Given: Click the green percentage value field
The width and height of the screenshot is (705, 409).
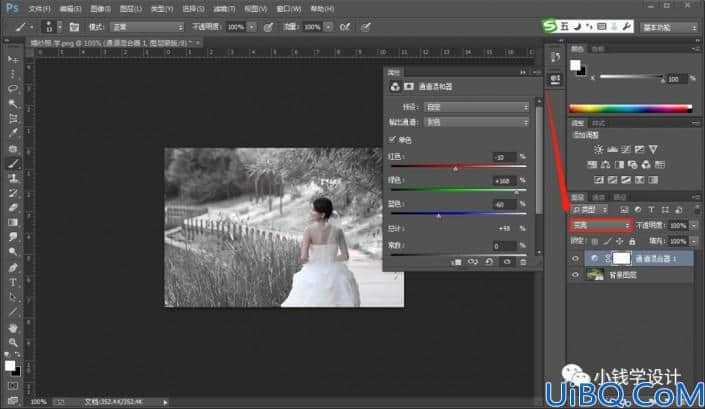Looking at the screenshot, I should [504, 181].
